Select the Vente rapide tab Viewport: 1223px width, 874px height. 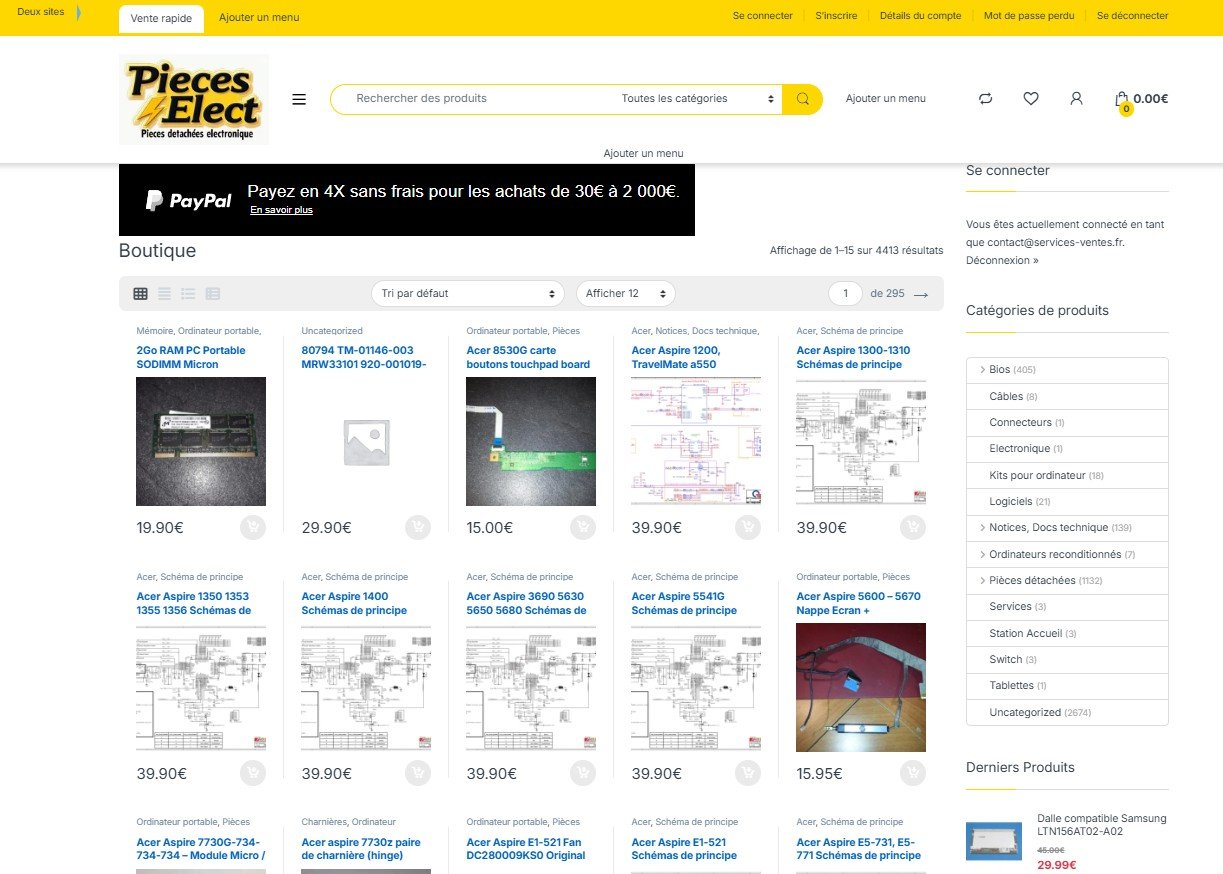[161, 18]
